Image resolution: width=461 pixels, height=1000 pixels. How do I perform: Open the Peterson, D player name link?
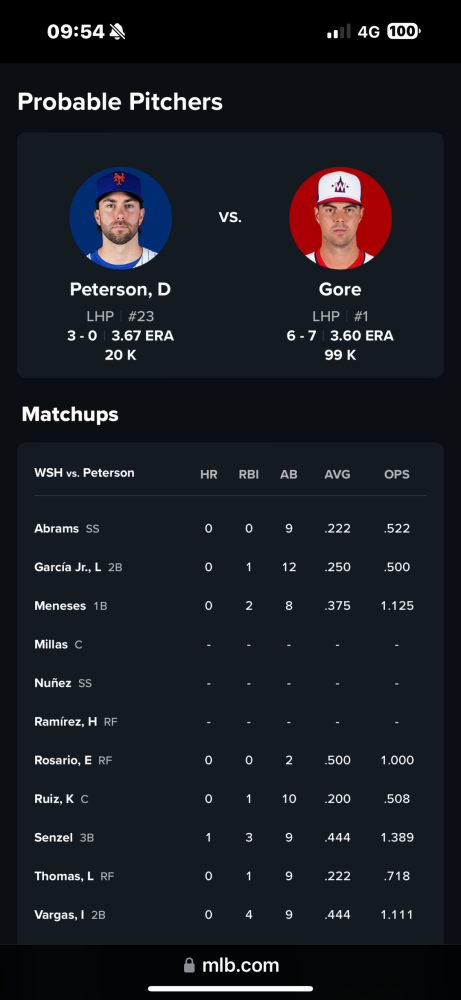[x=121, y=290]
